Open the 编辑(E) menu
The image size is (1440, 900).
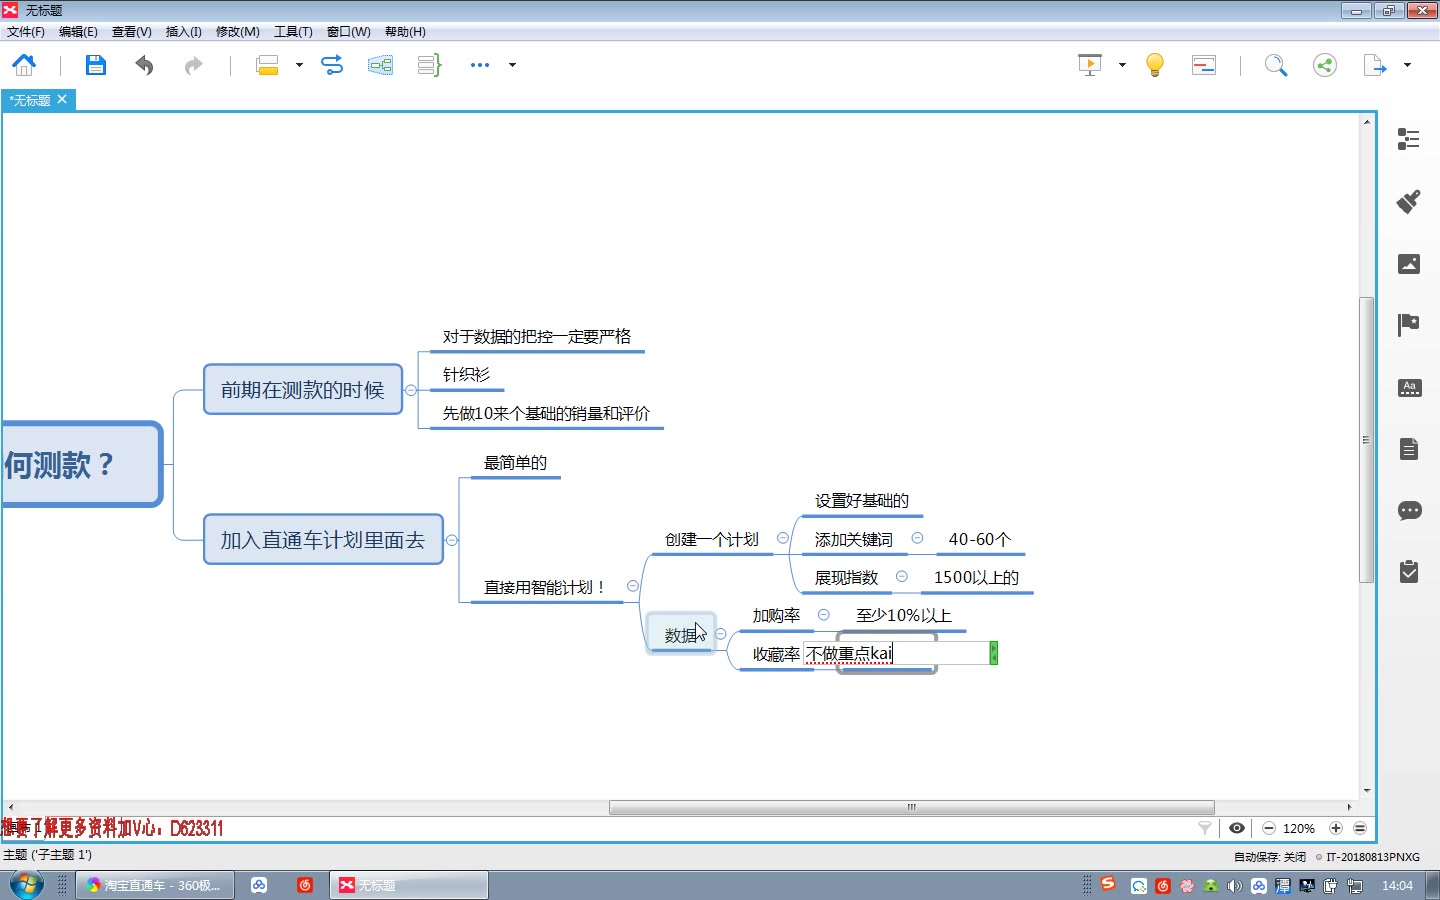(78, 32)
